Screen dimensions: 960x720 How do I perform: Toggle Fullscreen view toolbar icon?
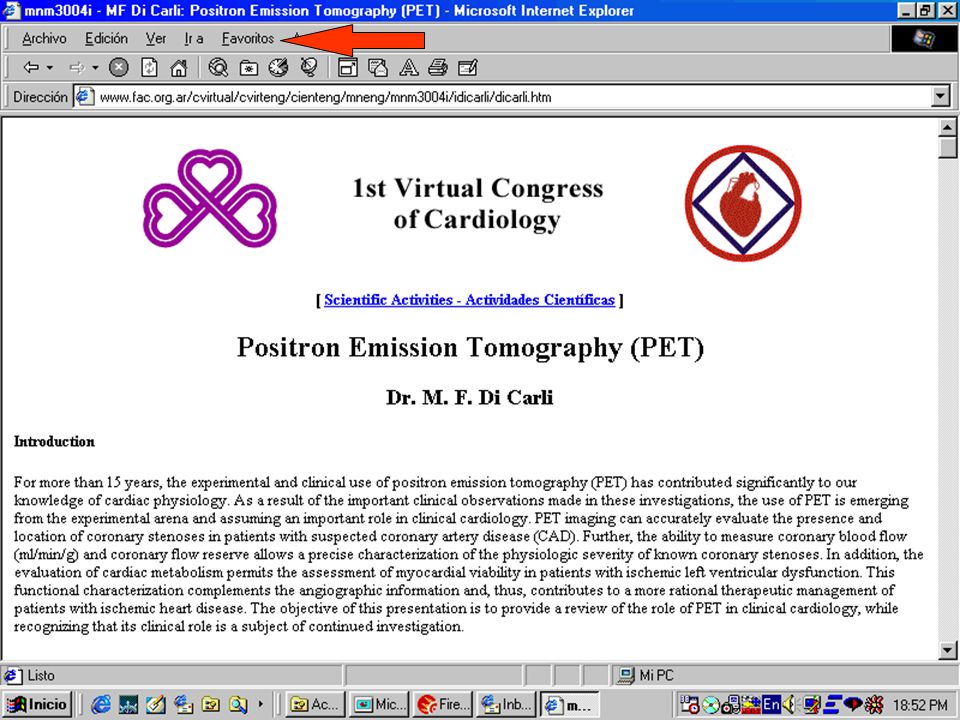[348, 68]
